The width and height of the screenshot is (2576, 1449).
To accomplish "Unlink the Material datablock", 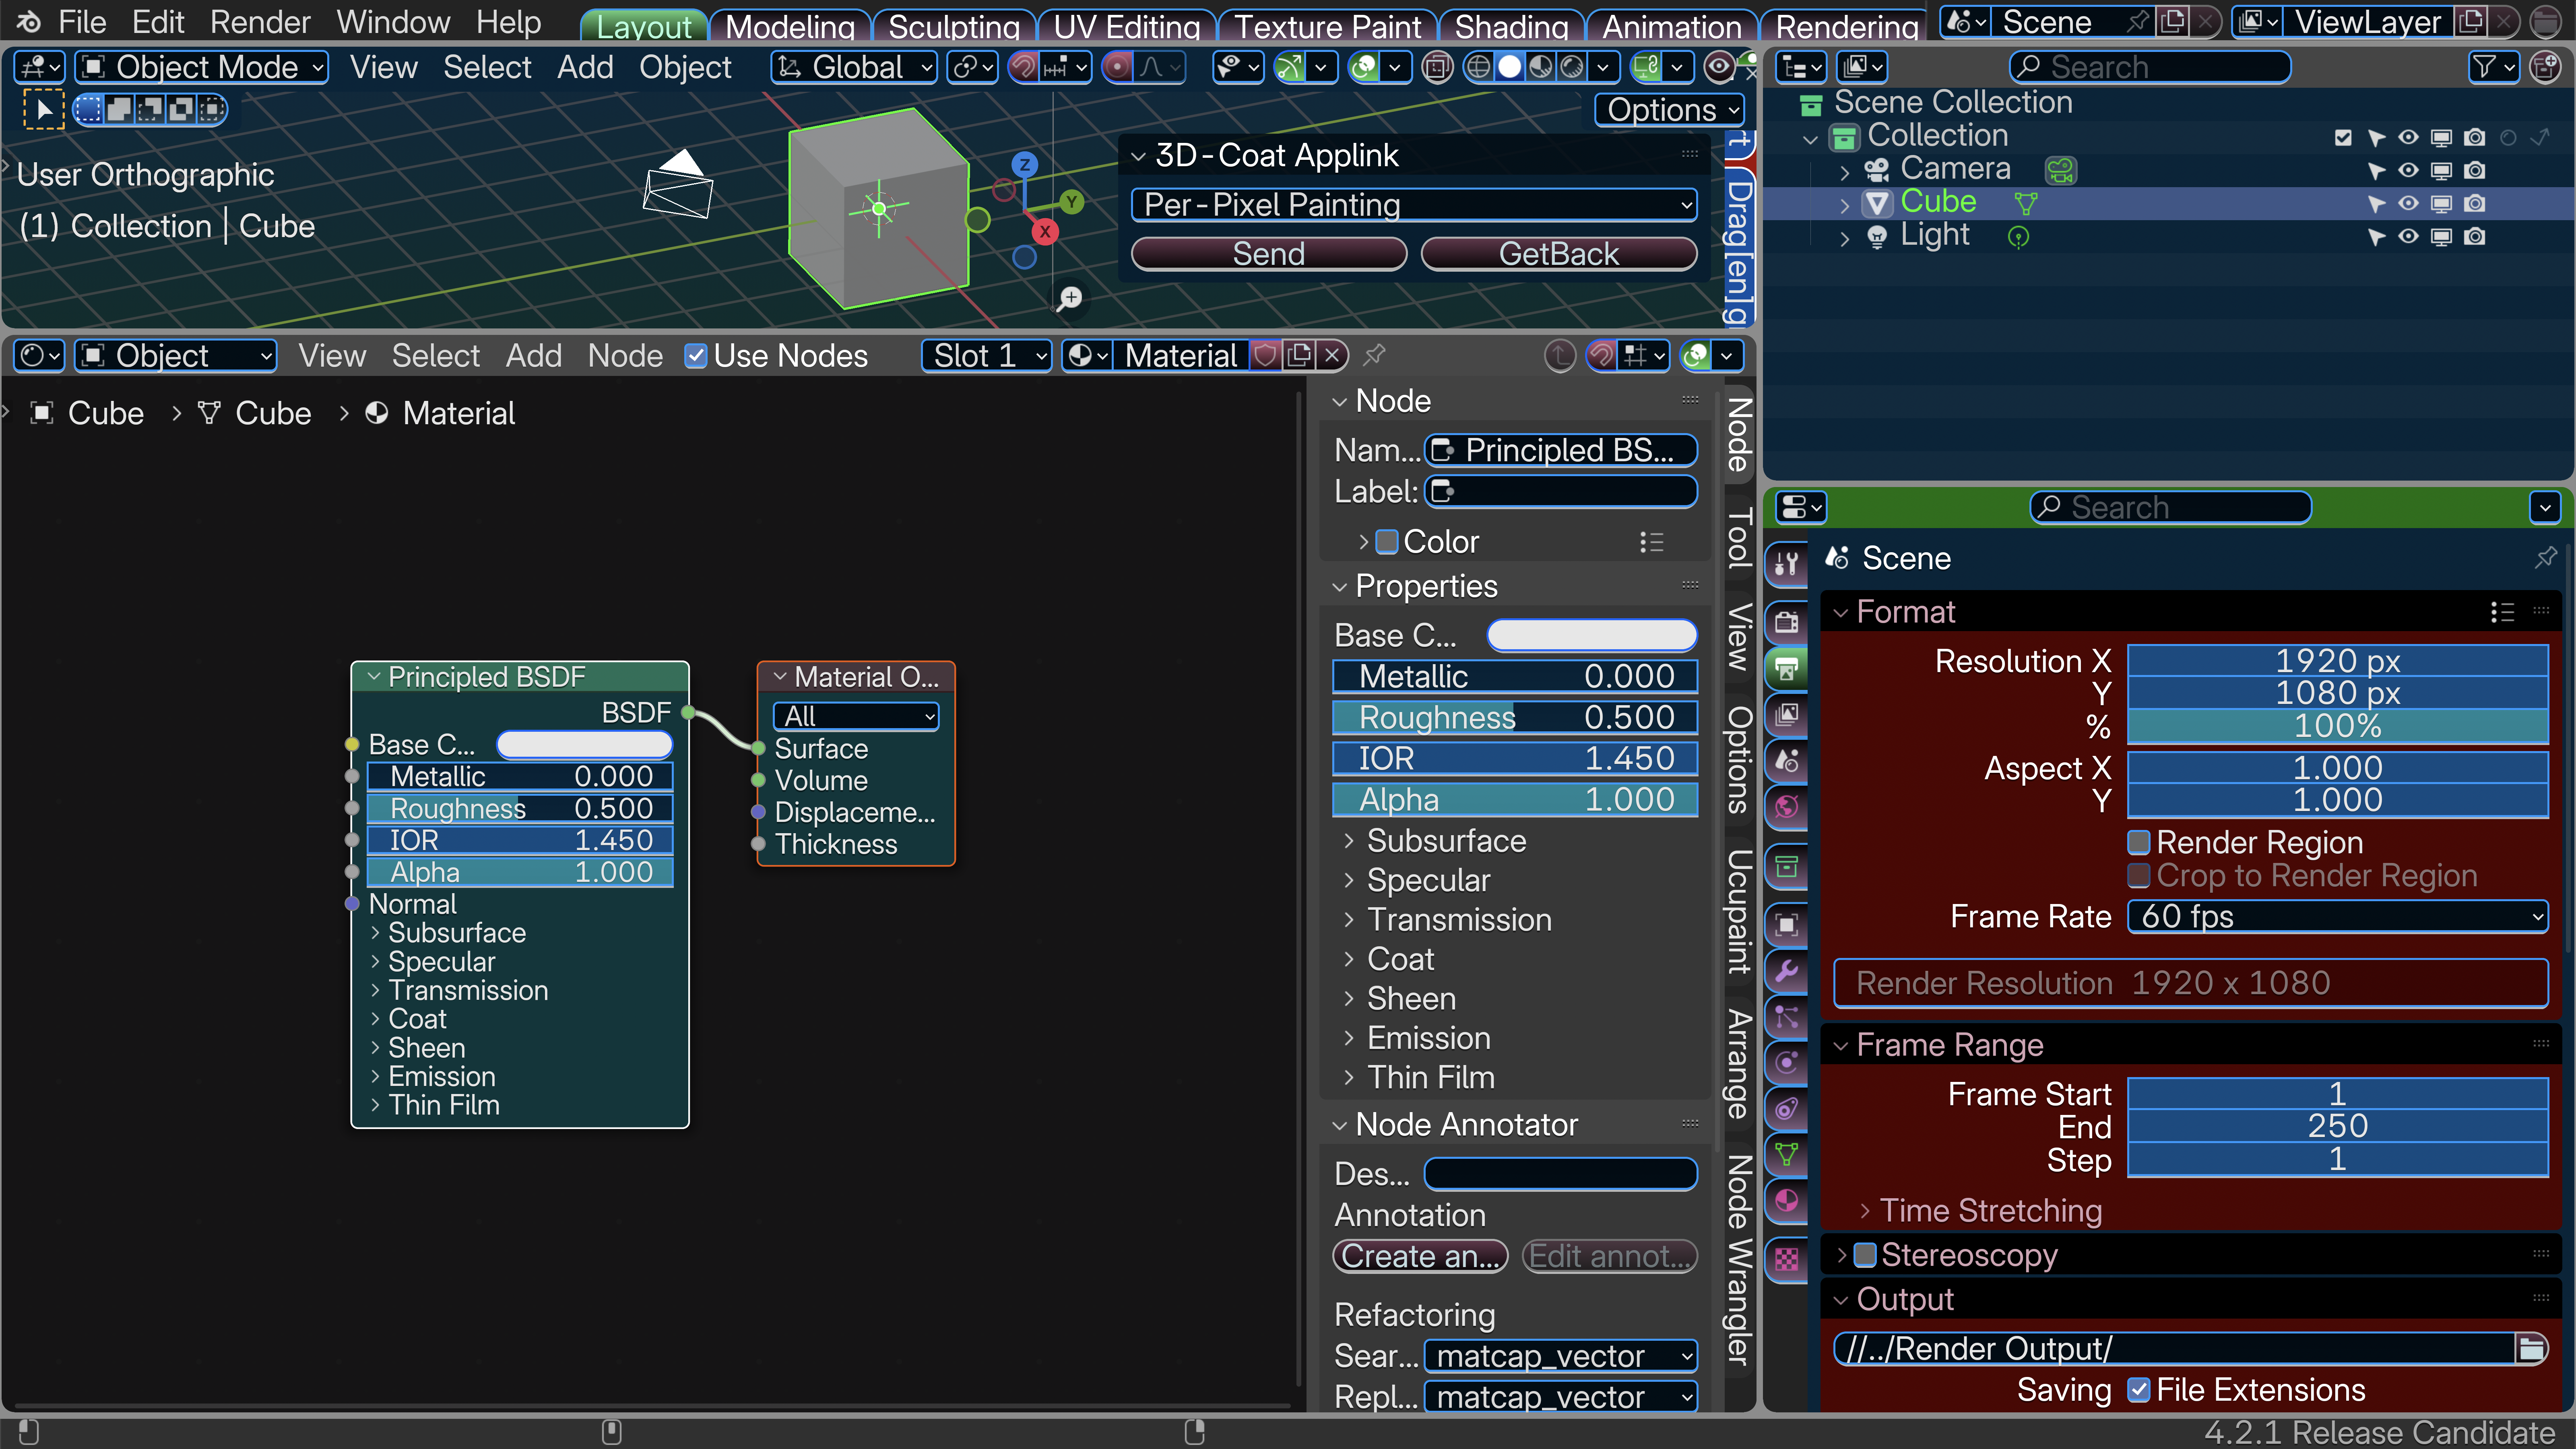I will point(1331,356).
